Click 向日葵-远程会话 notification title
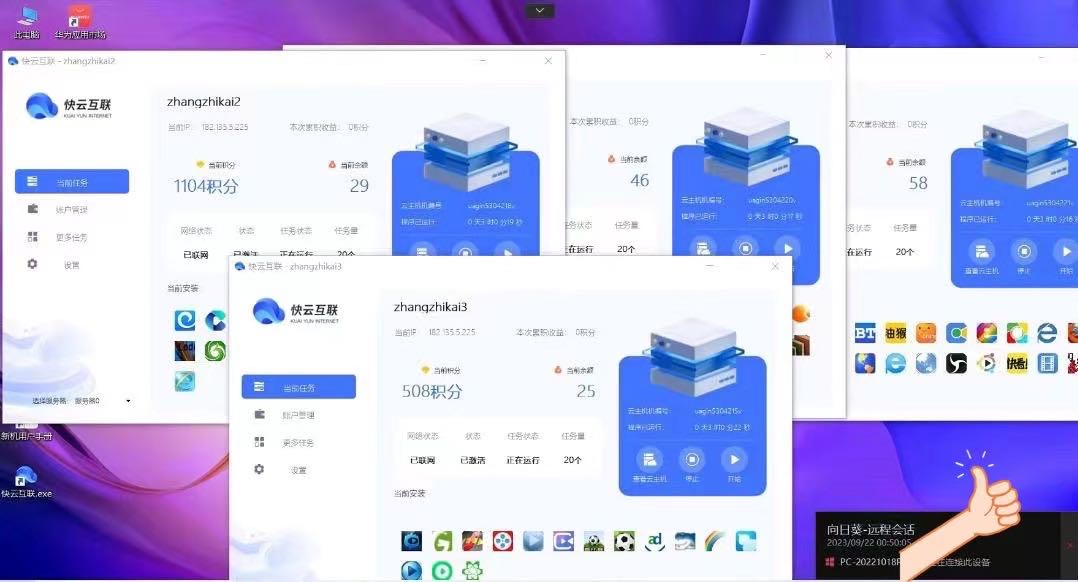 pos(870,529)
